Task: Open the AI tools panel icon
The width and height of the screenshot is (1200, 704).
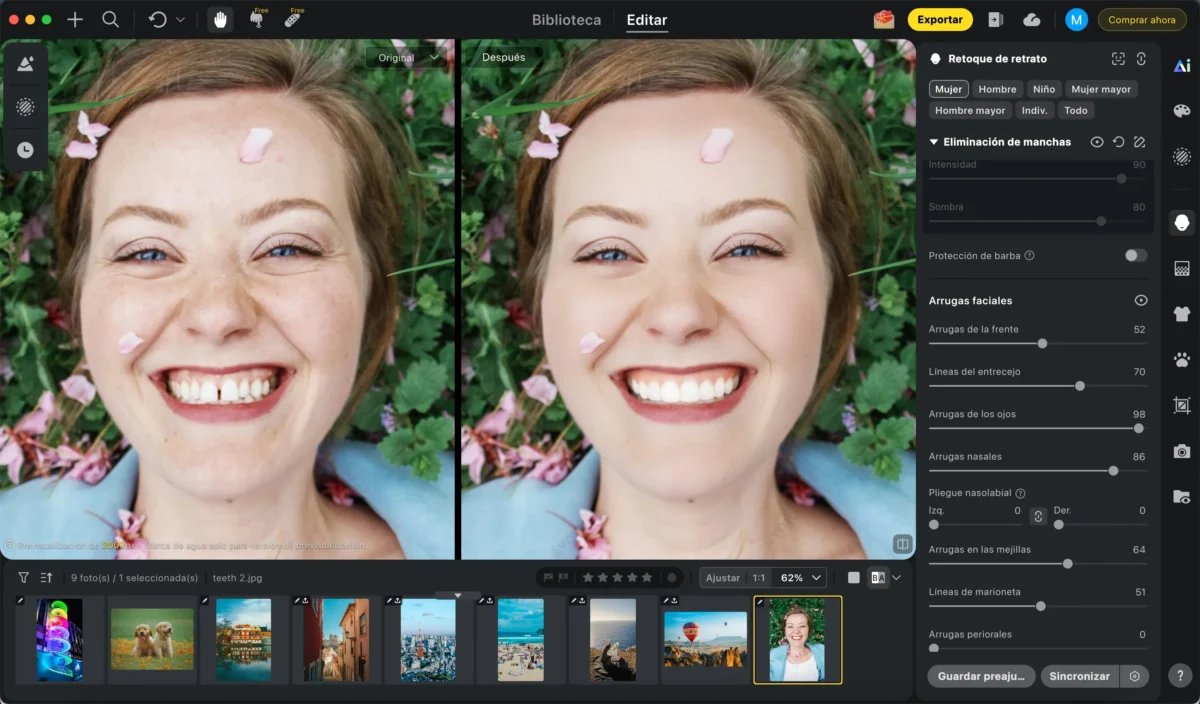Action: 1182,66
